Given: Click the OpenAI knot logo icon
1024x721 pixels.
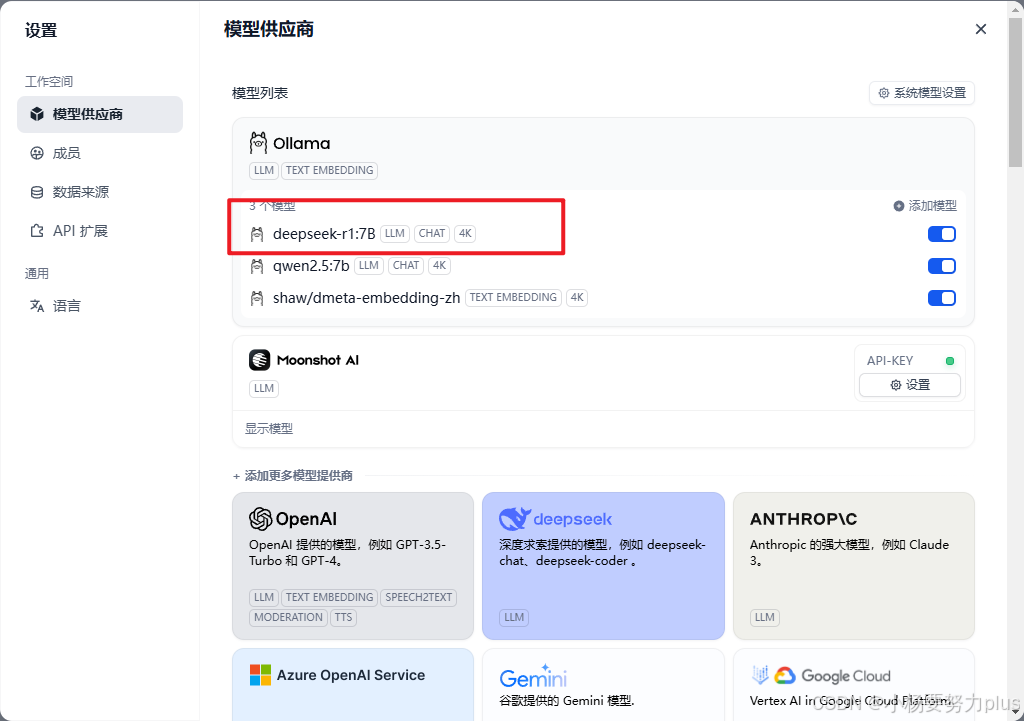Looking at the screenshot, I should pos(261,519).
